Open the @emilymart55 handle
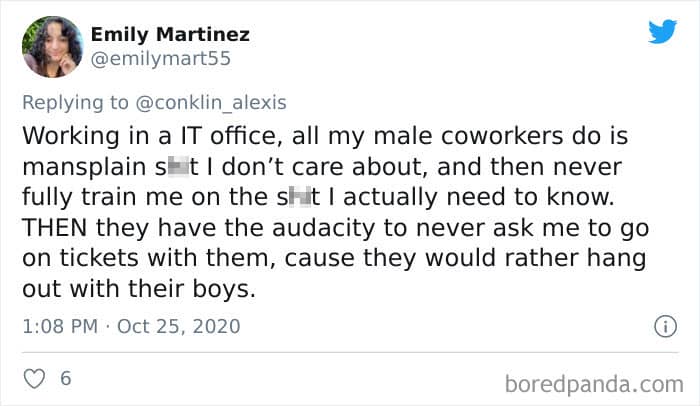The width and height of the screenshot is (700, 406). coord(160,58)
